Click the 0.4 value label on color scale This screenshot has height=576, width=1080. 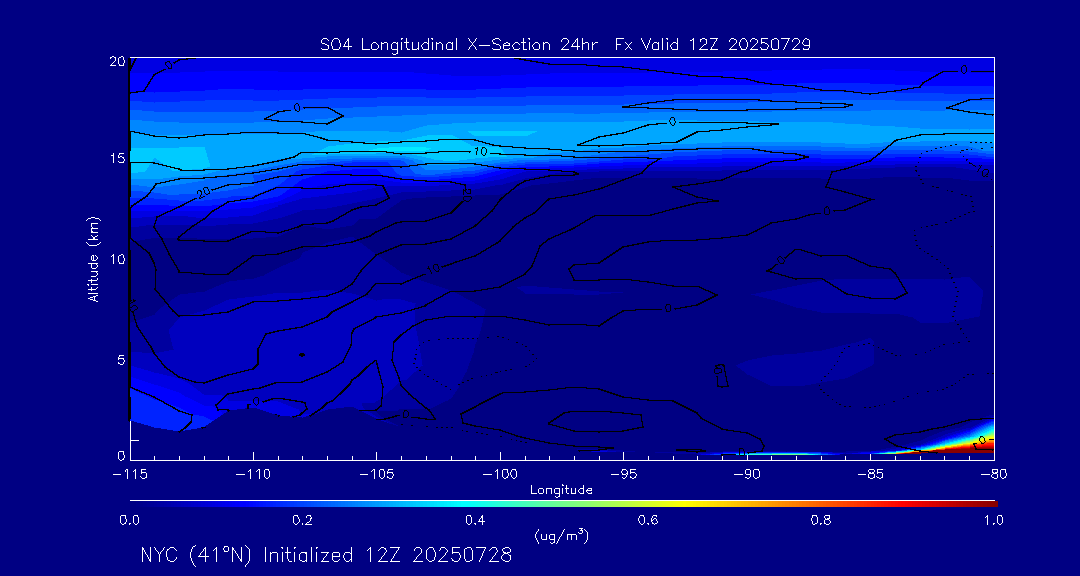(x=475, y=520)
